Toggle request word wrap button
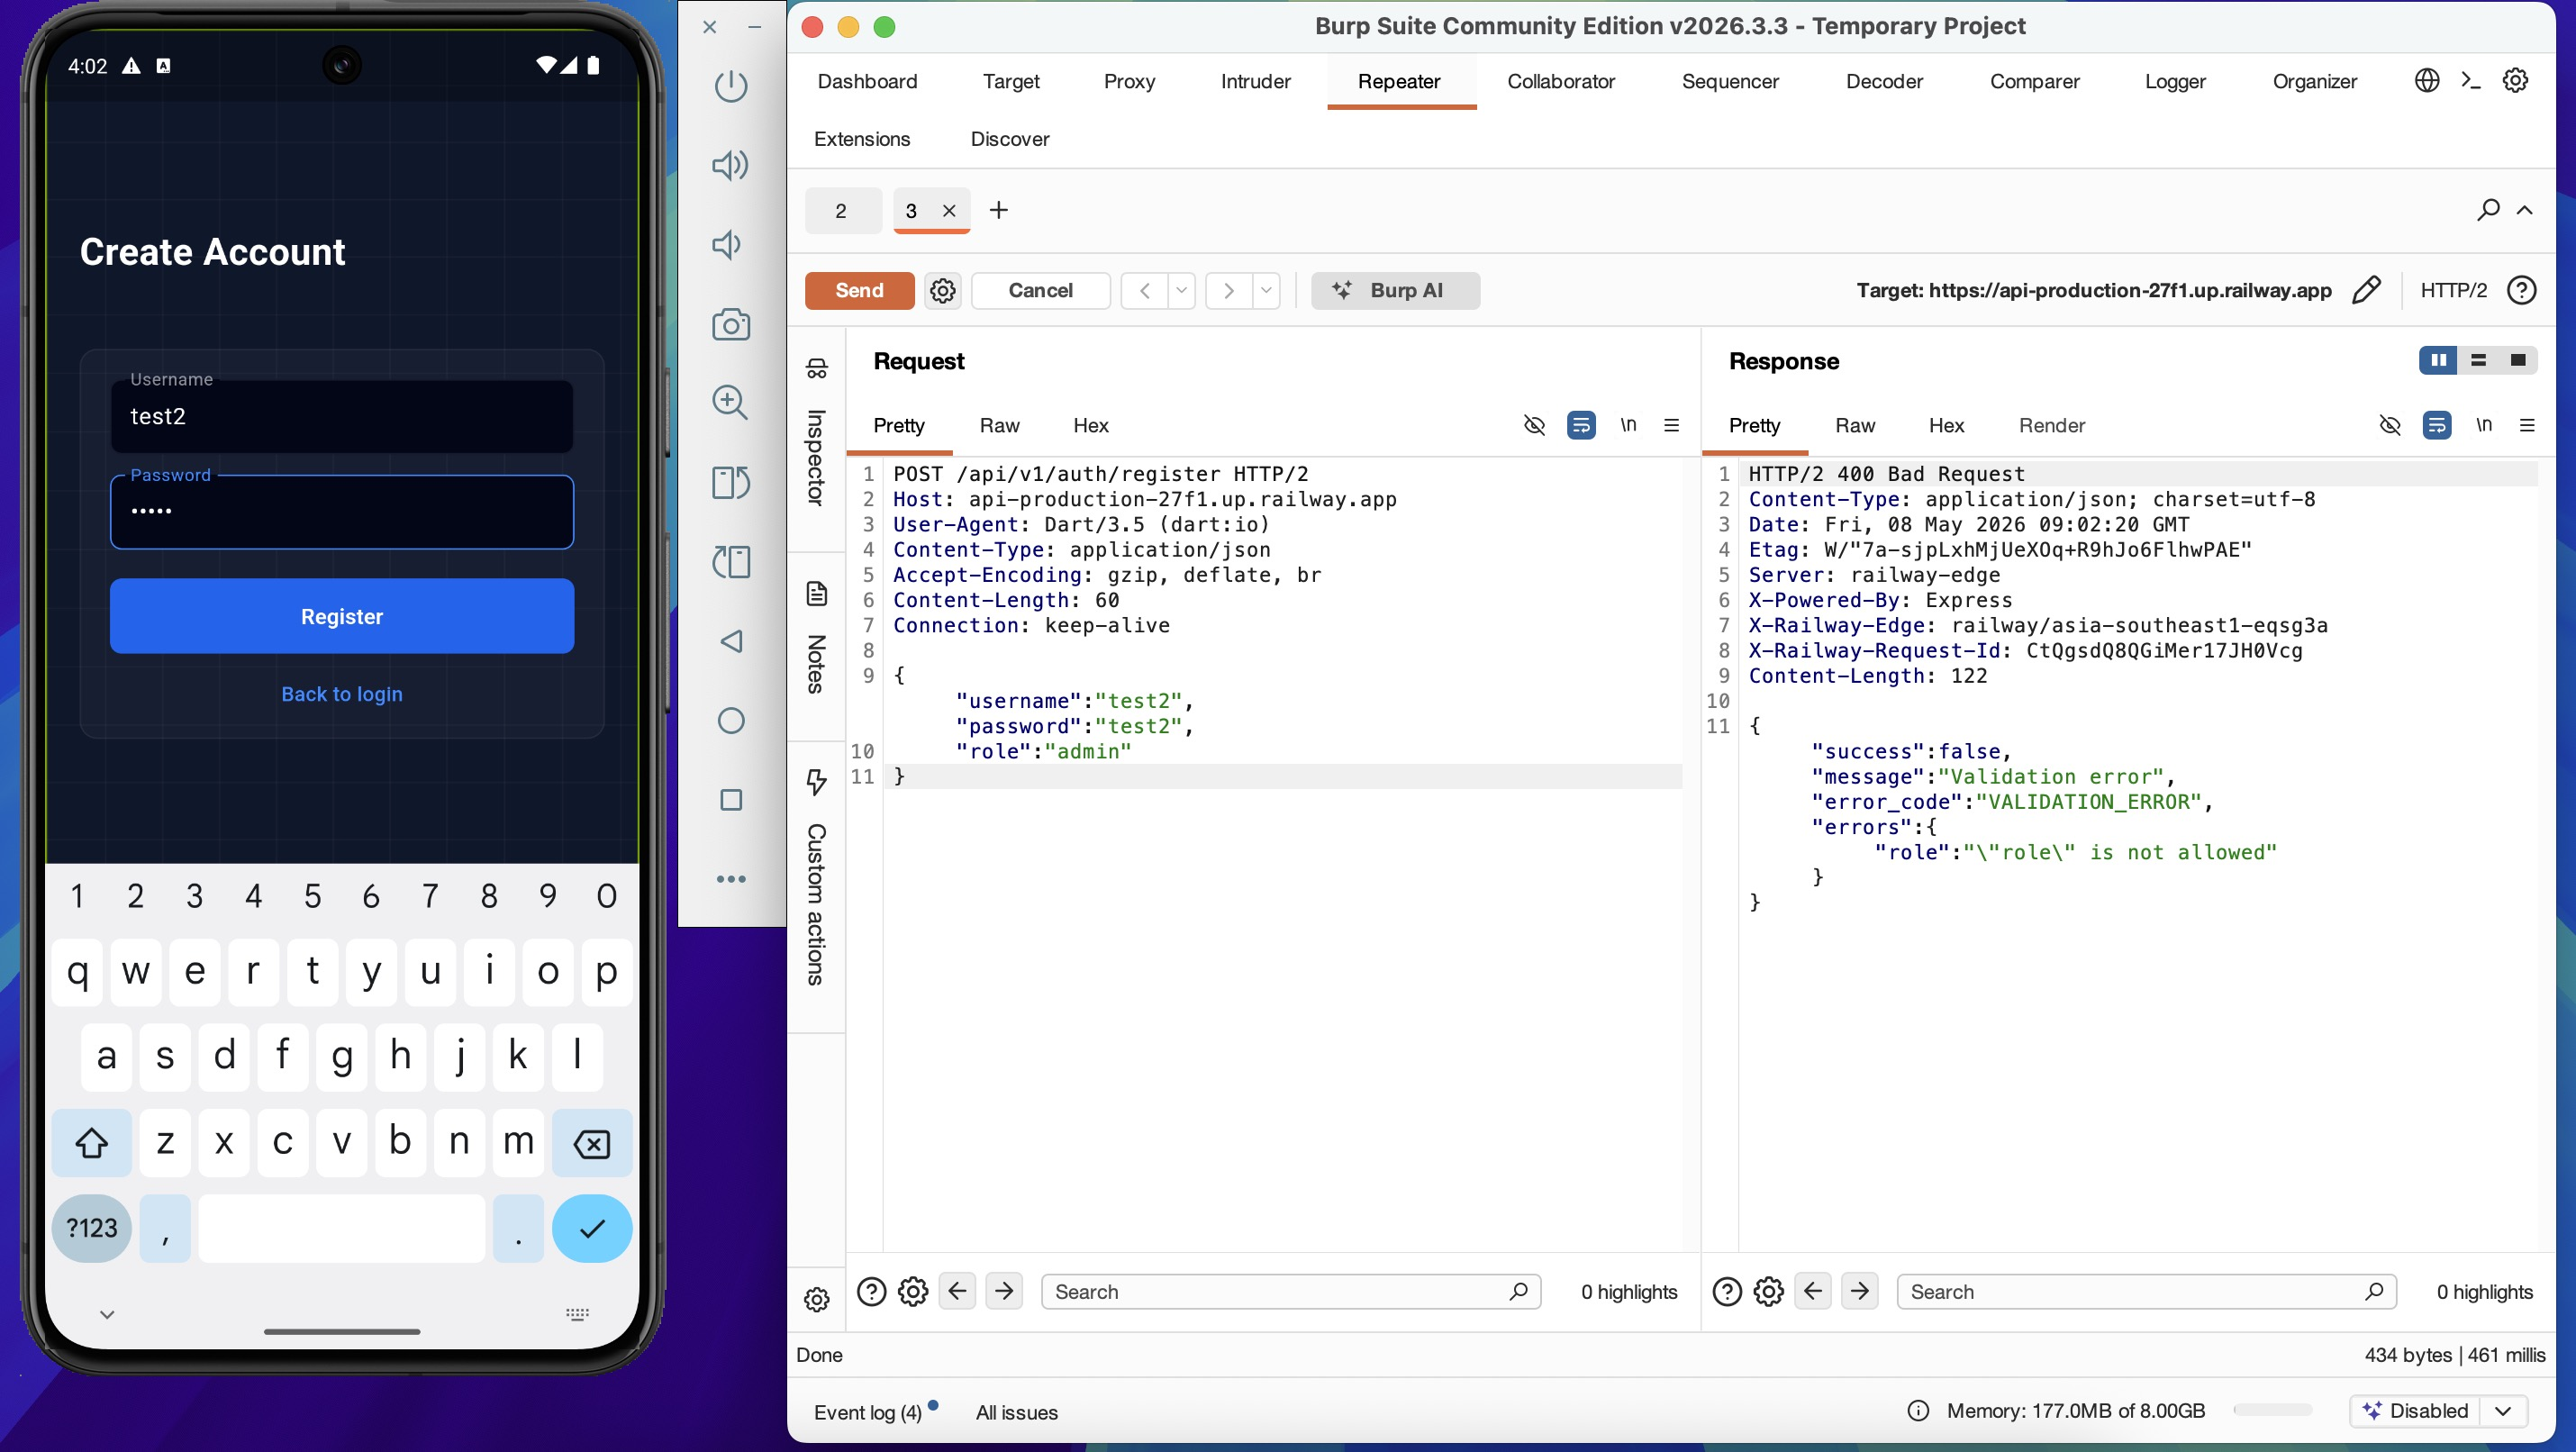The image size is (2576, 1452). [1581, 425]
